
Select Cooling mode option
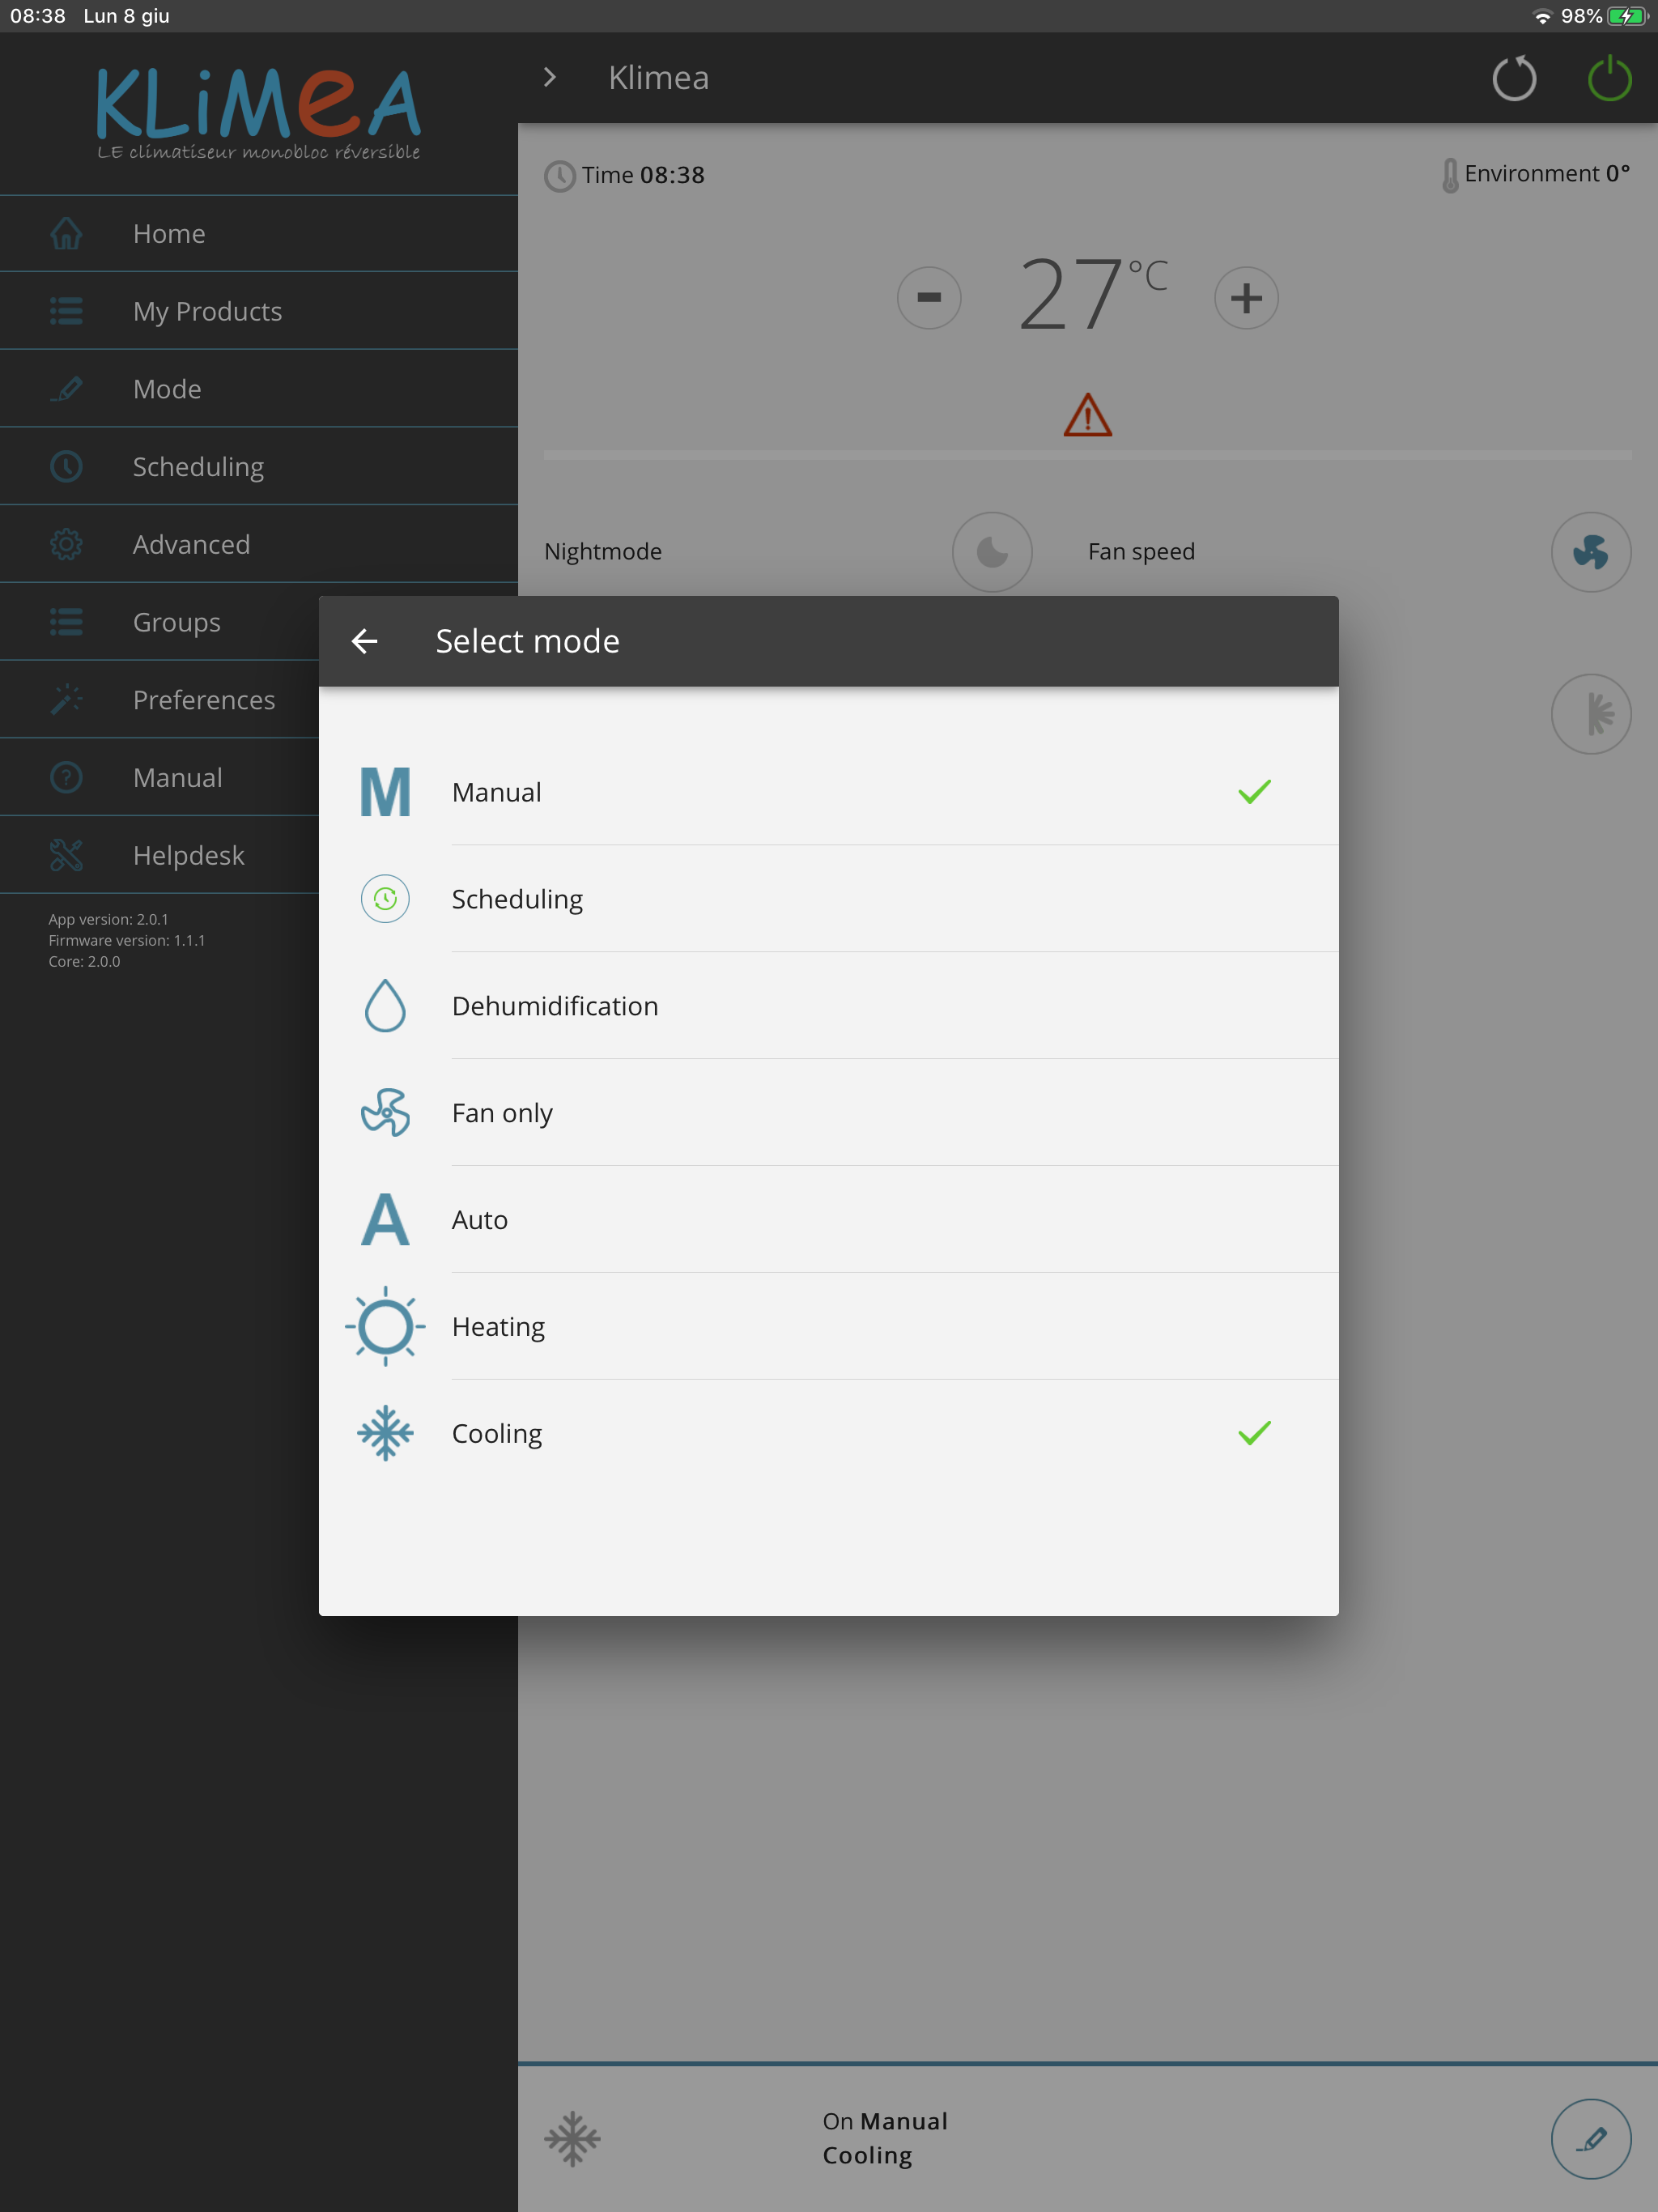[x=828, y=1433]
